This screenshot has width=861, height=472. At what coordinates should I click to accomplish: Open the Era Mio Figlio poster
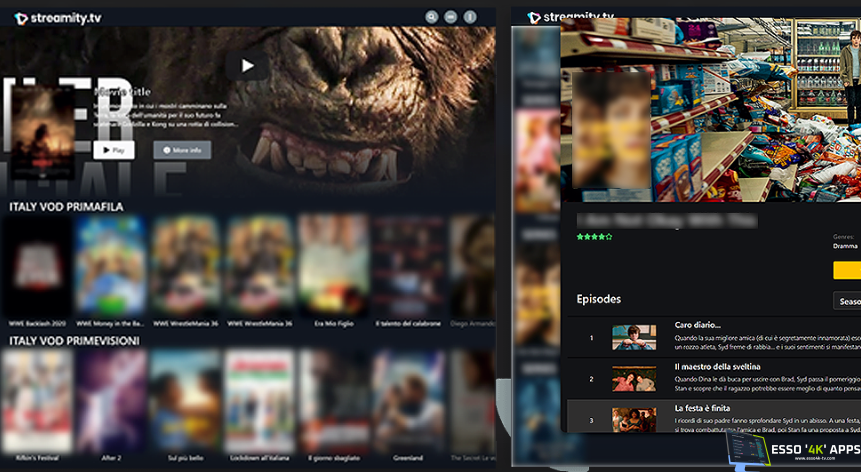335,265
